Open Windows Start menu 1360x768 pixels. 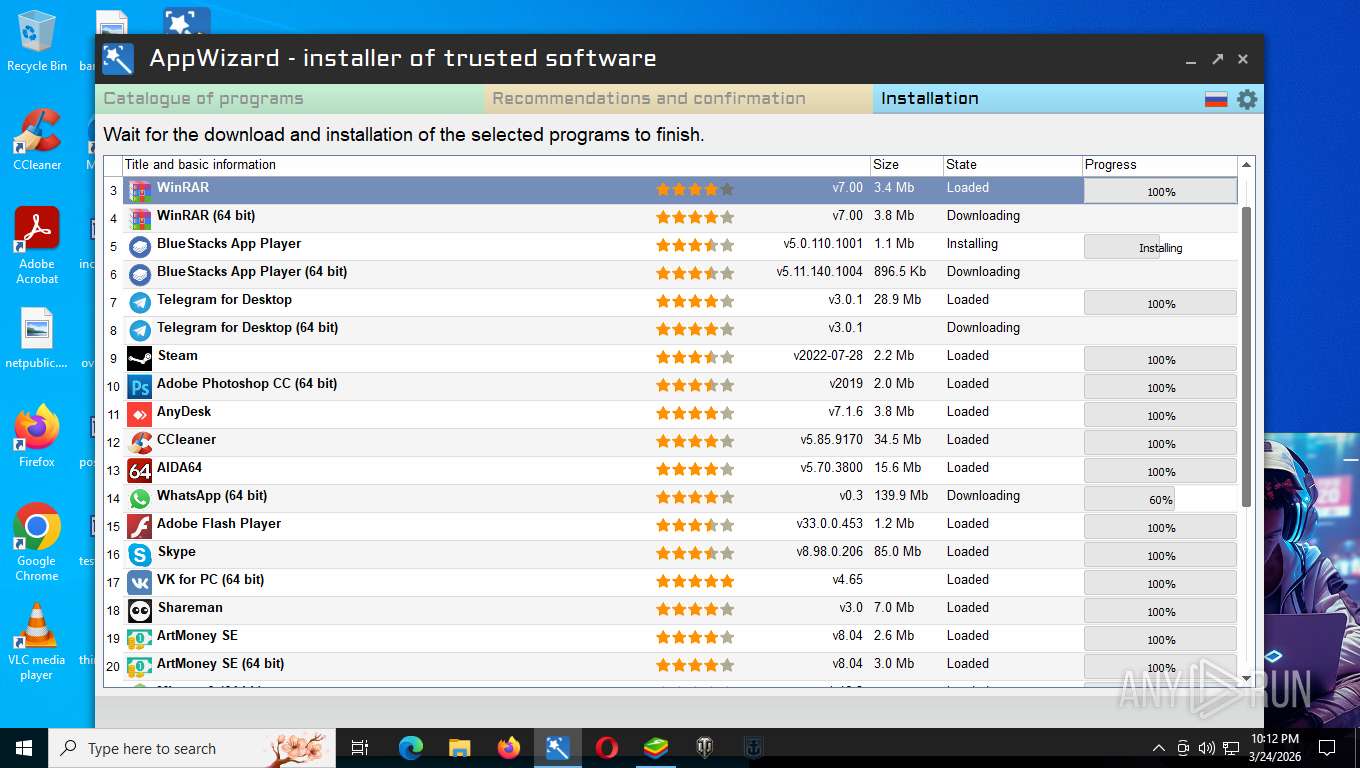24,748
